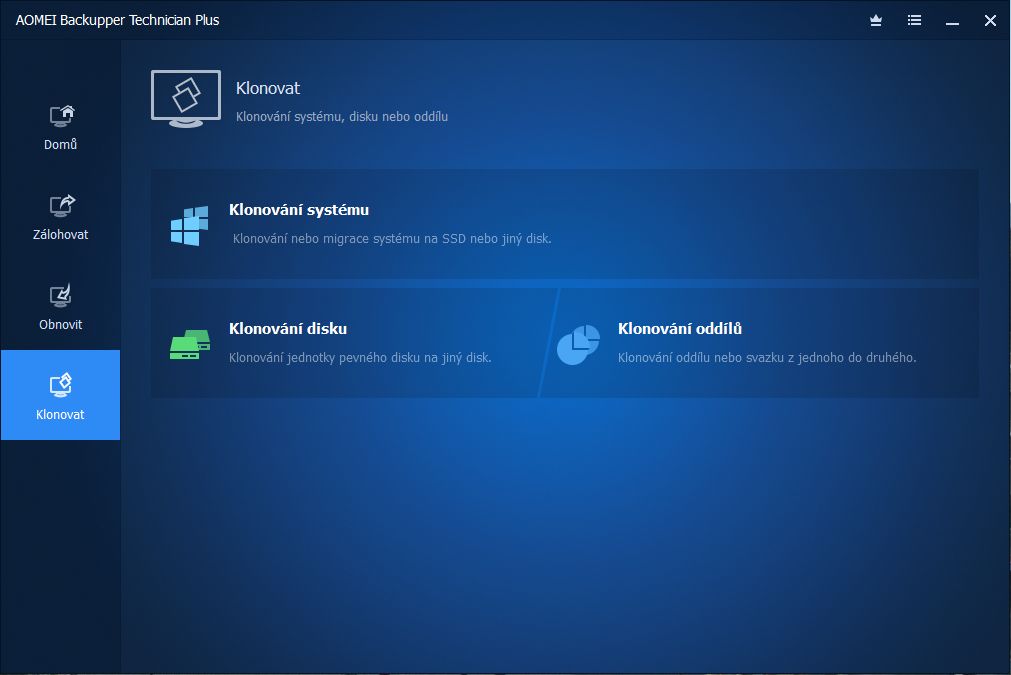Viewport: 1011px width, 675px height.
Task: Click the Domů house monitor icon
Action: 61,116
